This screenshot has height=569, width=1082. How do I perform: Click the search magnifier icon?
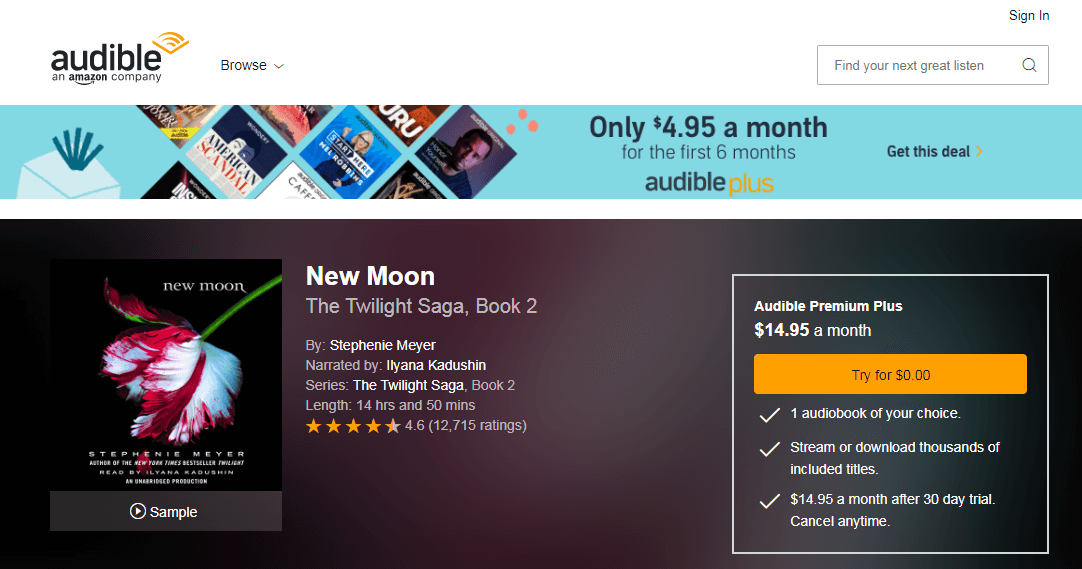pyautogui.click(x=1029, y=66)
